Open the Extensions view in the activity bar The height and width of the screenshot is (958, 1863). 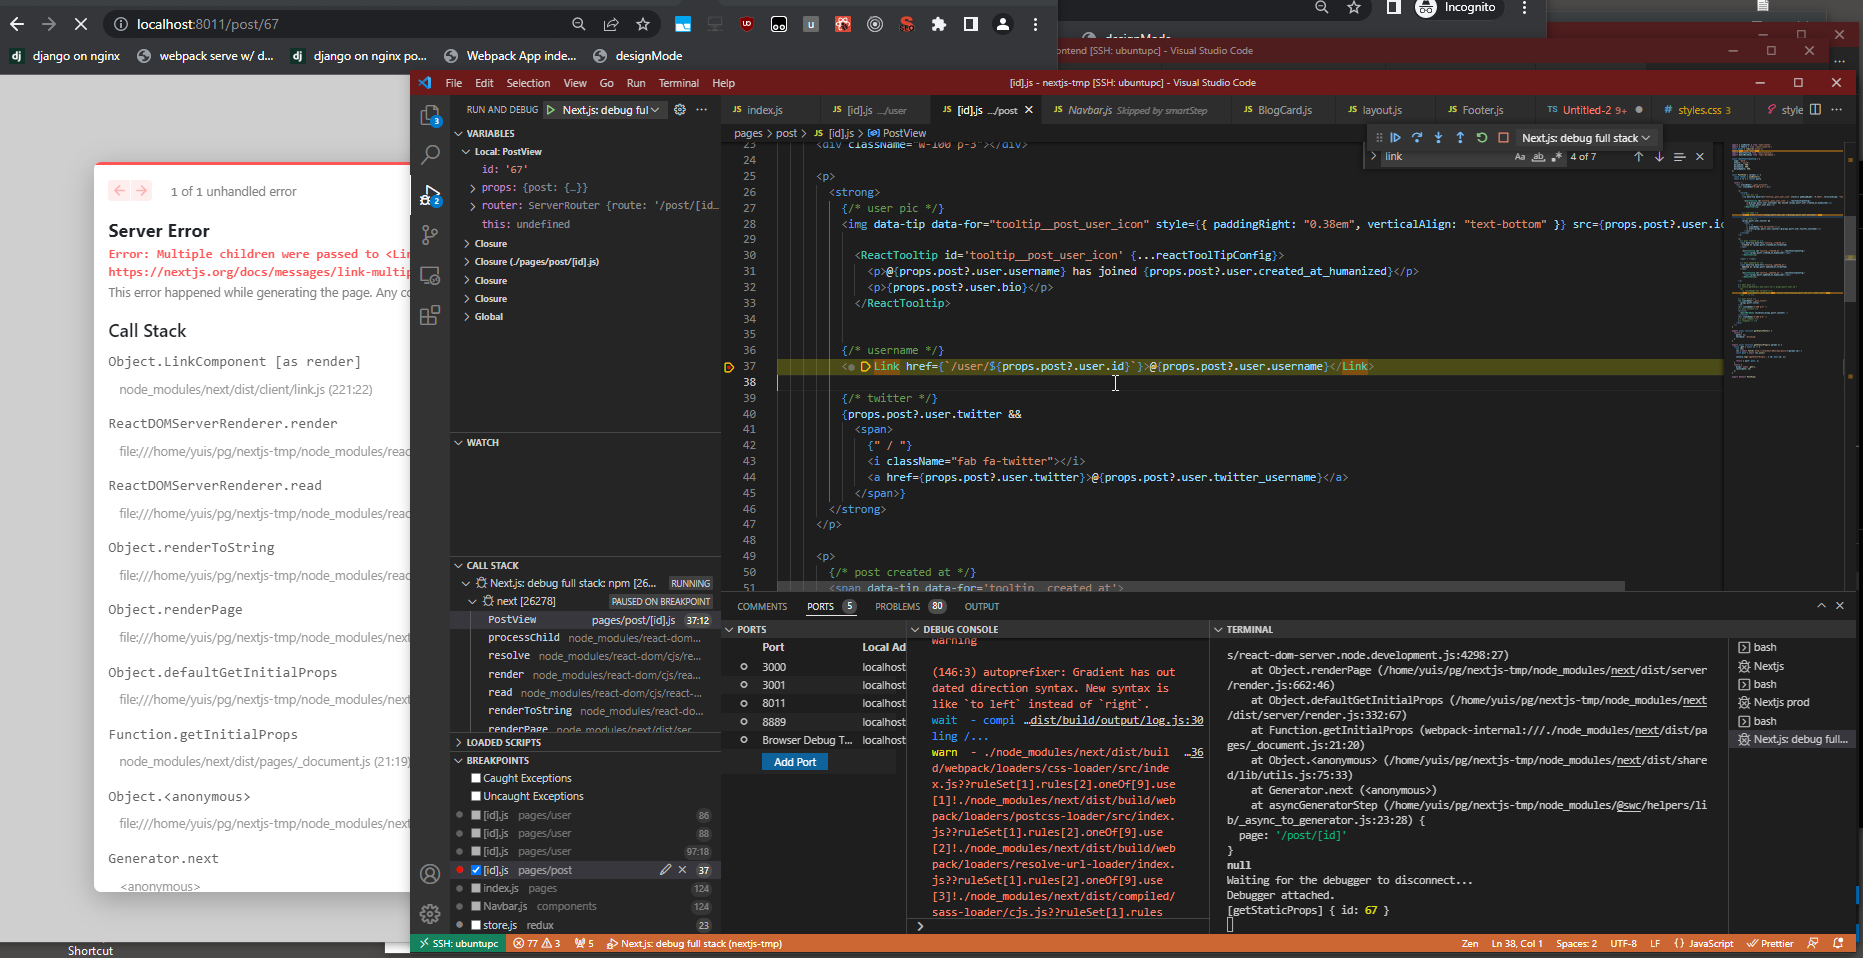point(430,316)
